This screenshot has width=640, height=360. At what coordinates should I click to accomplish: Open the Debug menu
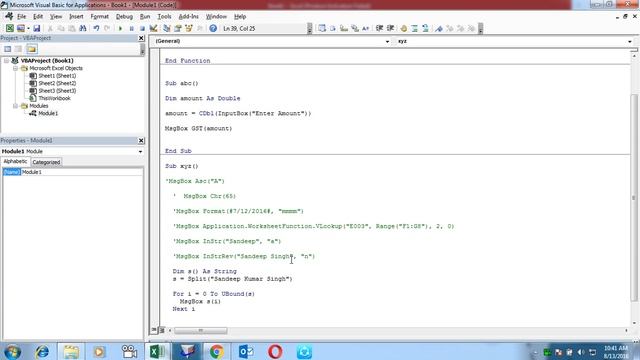[124, 16]
